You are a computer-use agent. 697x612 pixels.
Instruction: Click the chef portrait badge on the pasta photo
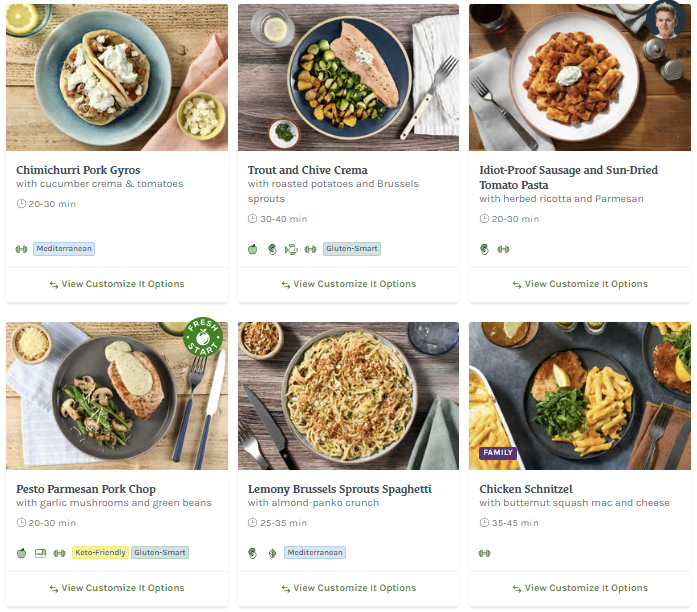[662, 20]
